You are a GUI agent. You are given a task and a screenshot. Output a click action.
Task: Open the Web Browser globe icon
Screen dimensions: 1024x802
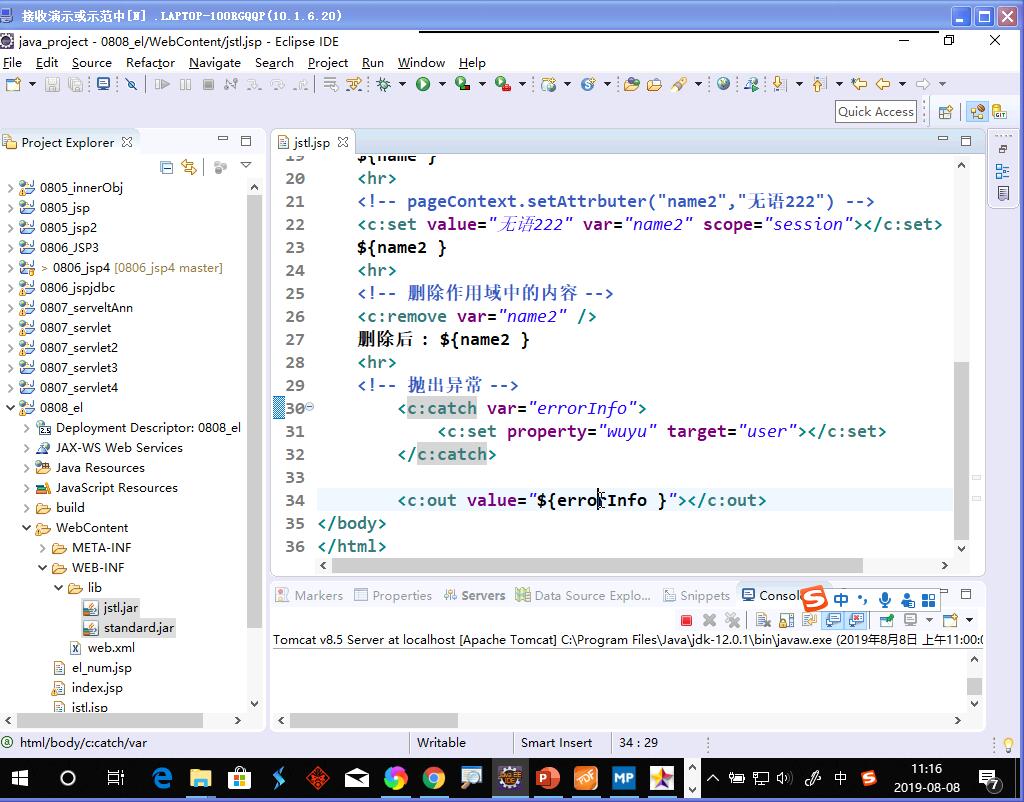pos(723,84)
